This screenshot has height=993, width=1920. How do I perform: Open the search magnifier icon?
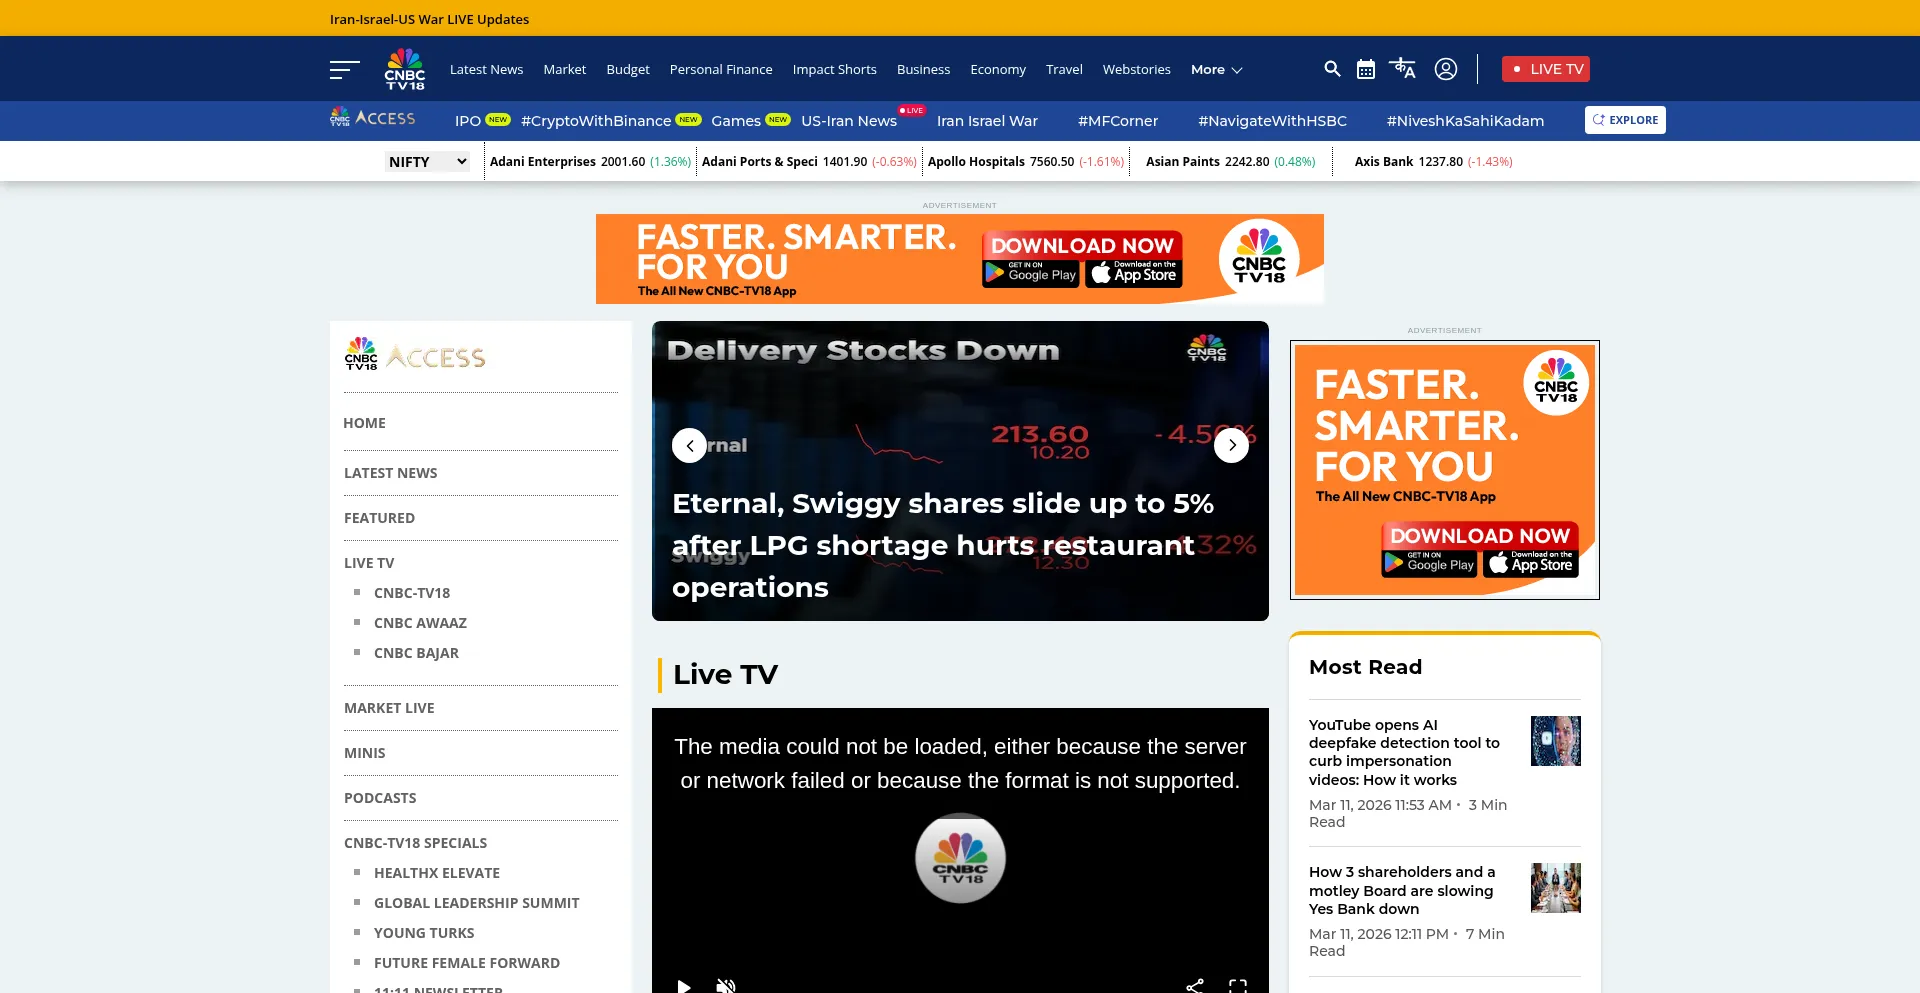coord(1332,69)
